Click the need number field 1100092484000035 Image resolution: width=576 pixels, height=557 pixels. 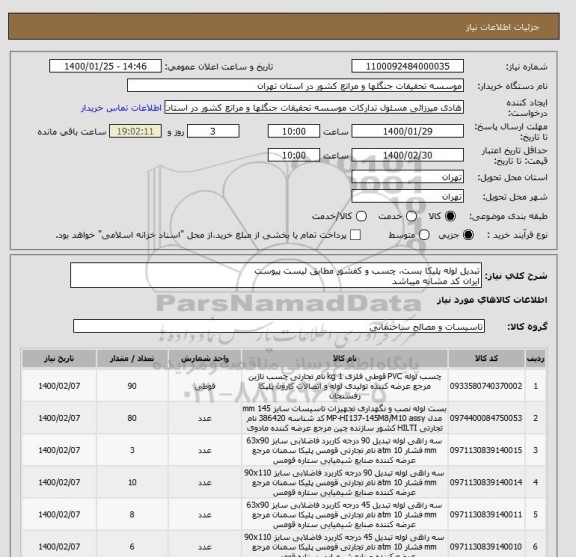click(407, 66)
